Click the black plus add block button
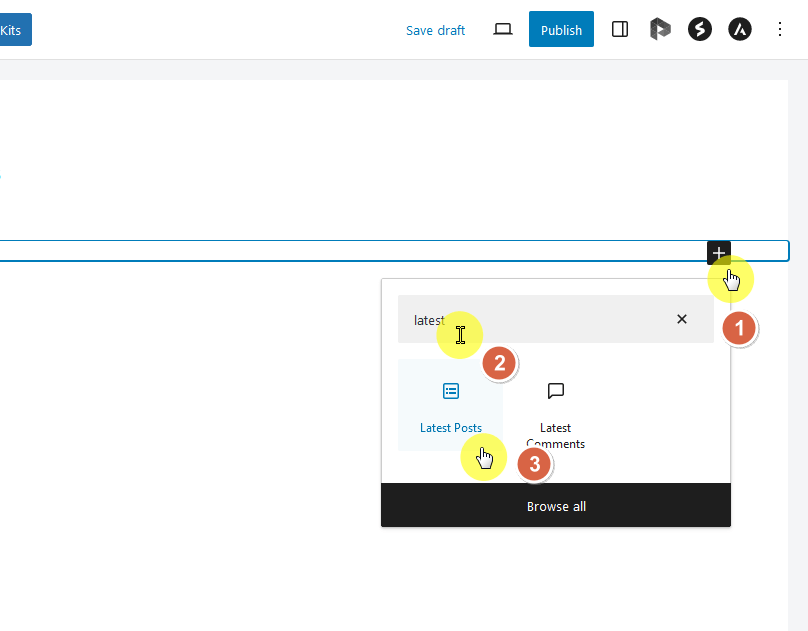Viewport: 808px width, 631px height. [x=718, y=253]
